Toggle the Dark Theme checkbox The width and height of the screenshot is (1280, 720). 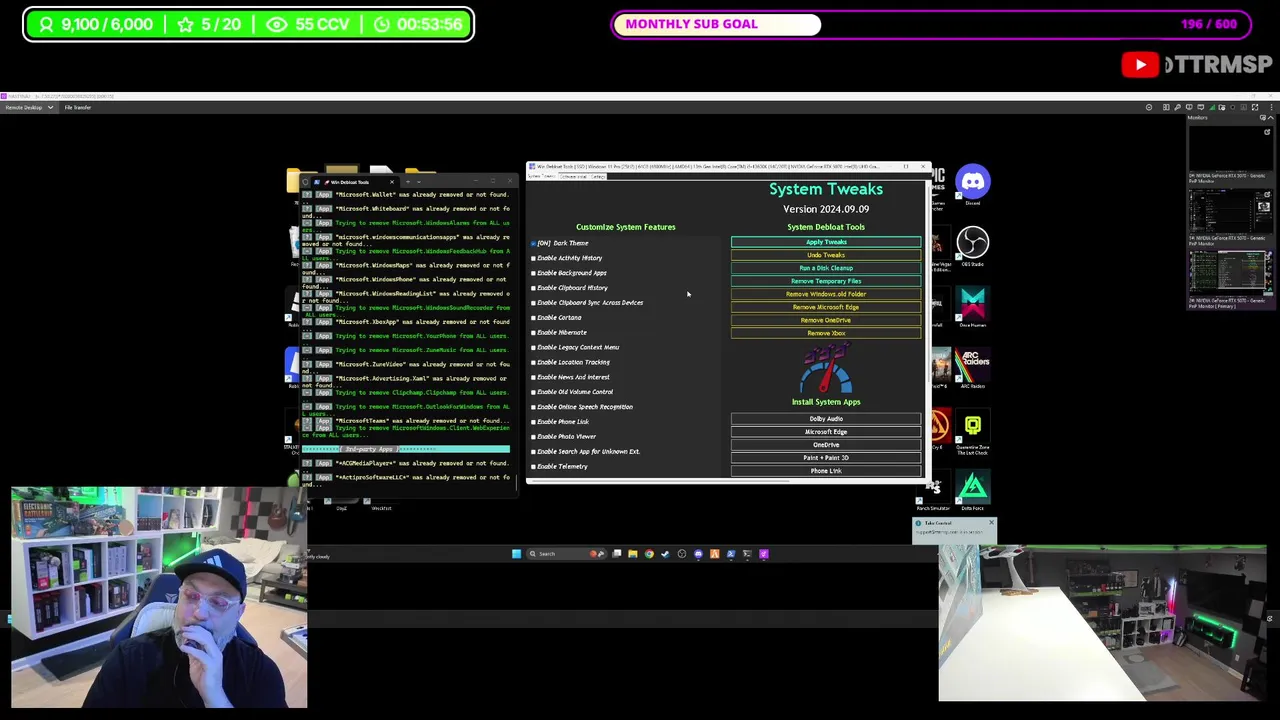[533, 243]
